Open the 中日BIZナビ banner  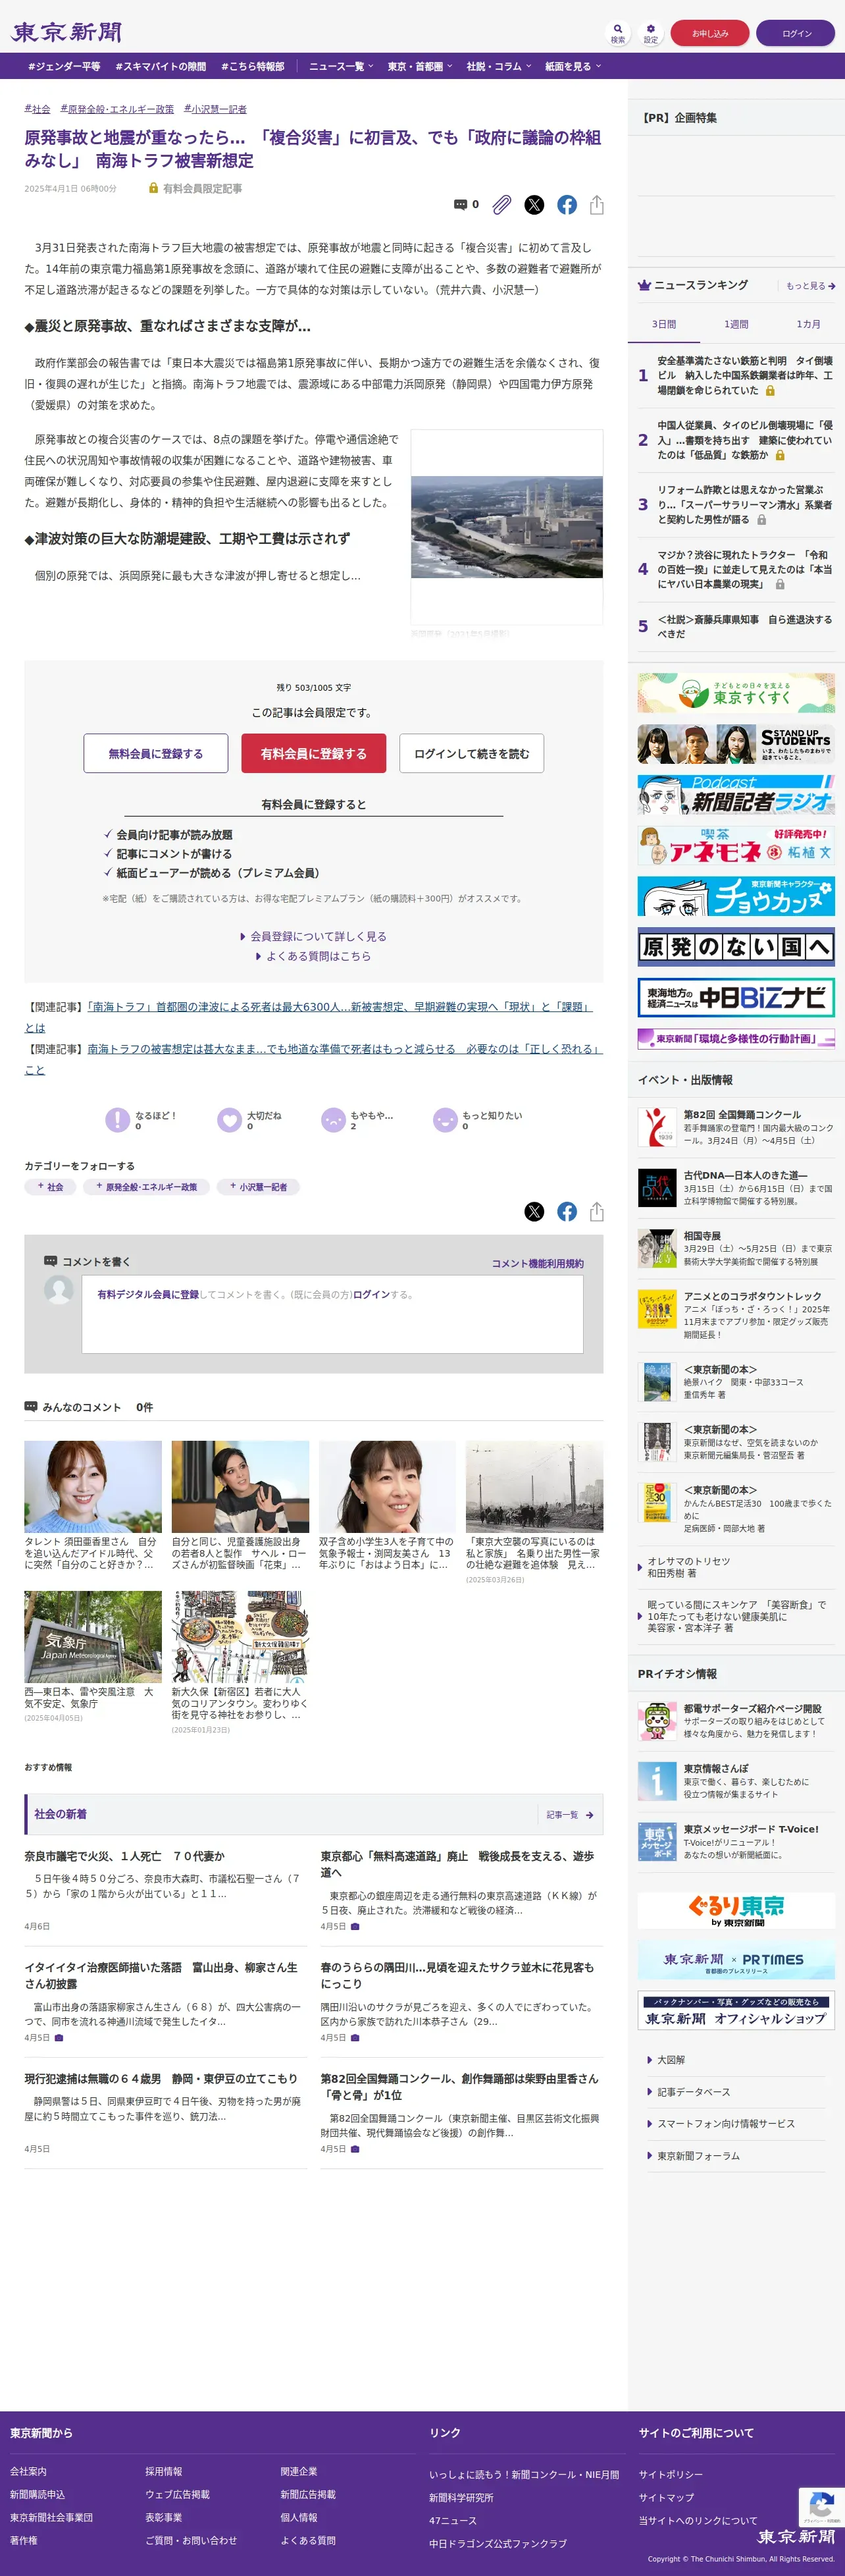pyautogui.click(x=736, y=997)
